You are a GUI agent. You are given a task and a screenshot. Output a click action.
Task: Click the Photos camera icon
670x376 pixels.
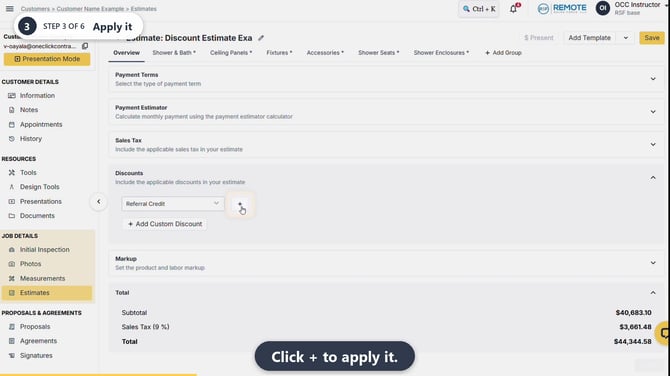(x=12, y=264)
